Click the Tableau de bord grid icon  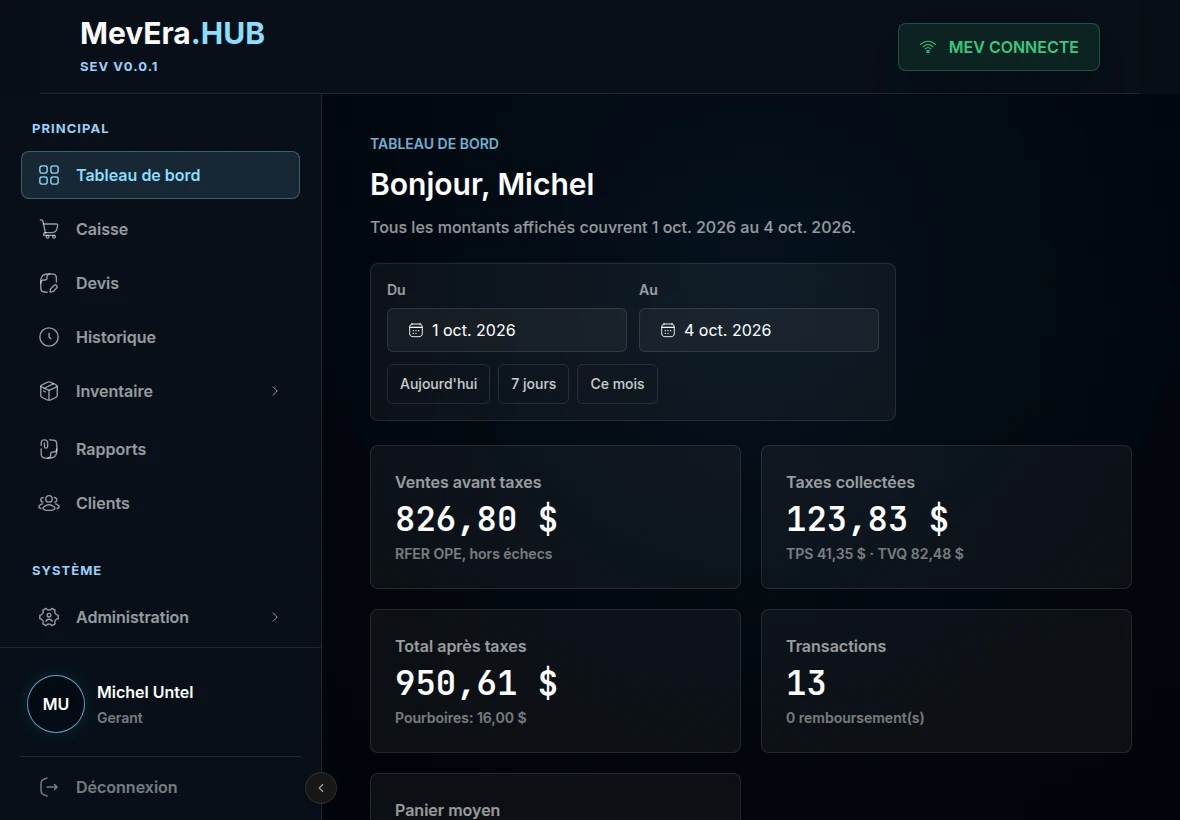[x=49, y=175]
